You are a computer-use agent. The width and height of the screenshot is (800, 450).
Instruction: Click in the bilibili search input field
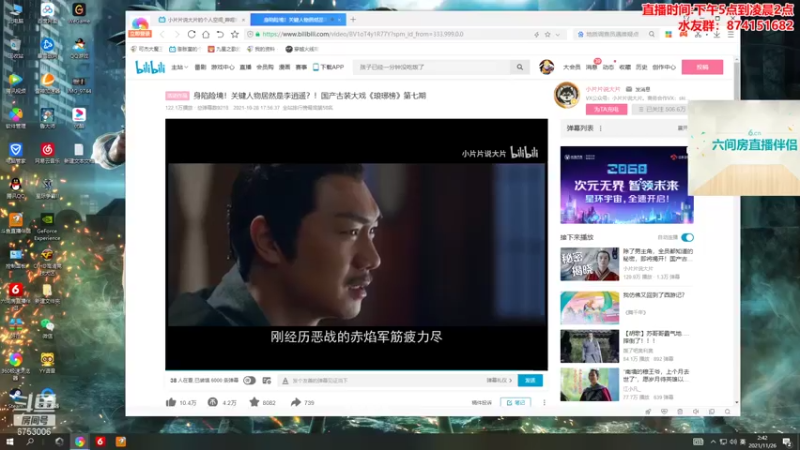433,67
